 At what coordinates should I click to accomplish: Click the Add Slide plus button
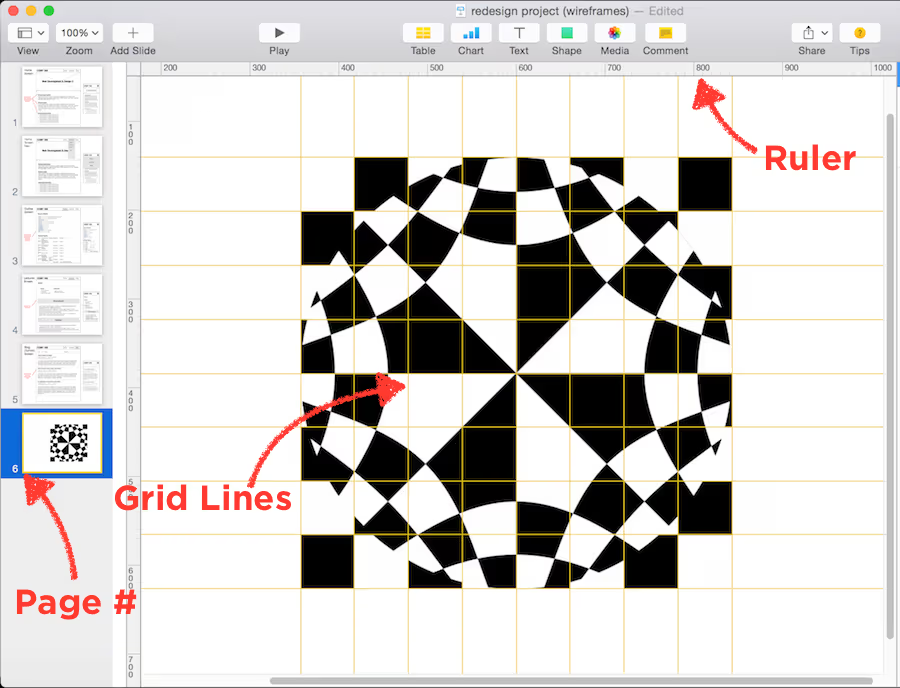pyautogui.click(x=133, y=33)
